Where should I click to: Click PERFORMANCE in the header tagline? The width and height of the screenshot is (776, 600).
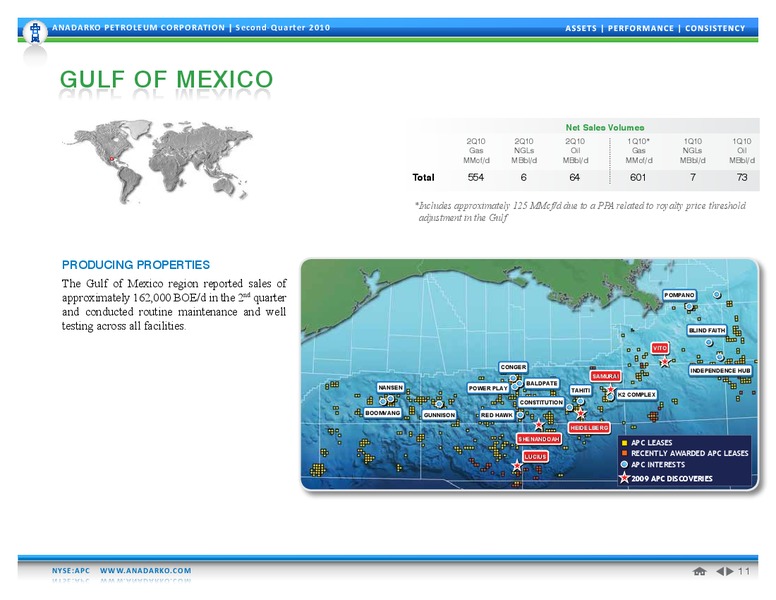click(x=641, y=28)
